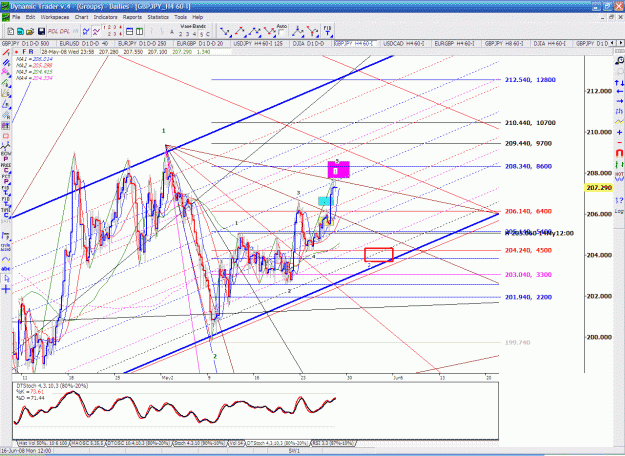Open the Edit menu

(x=30, y=17)
